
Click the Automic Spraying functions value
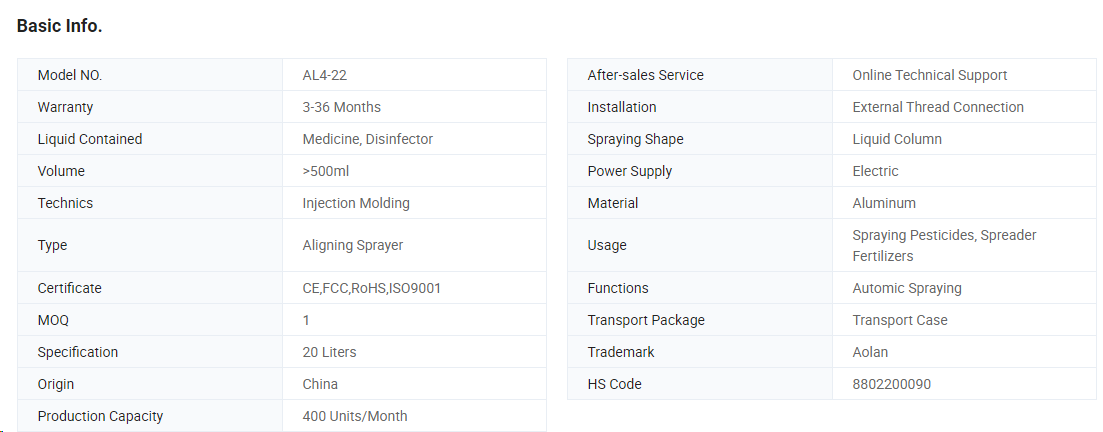point(906,288)
